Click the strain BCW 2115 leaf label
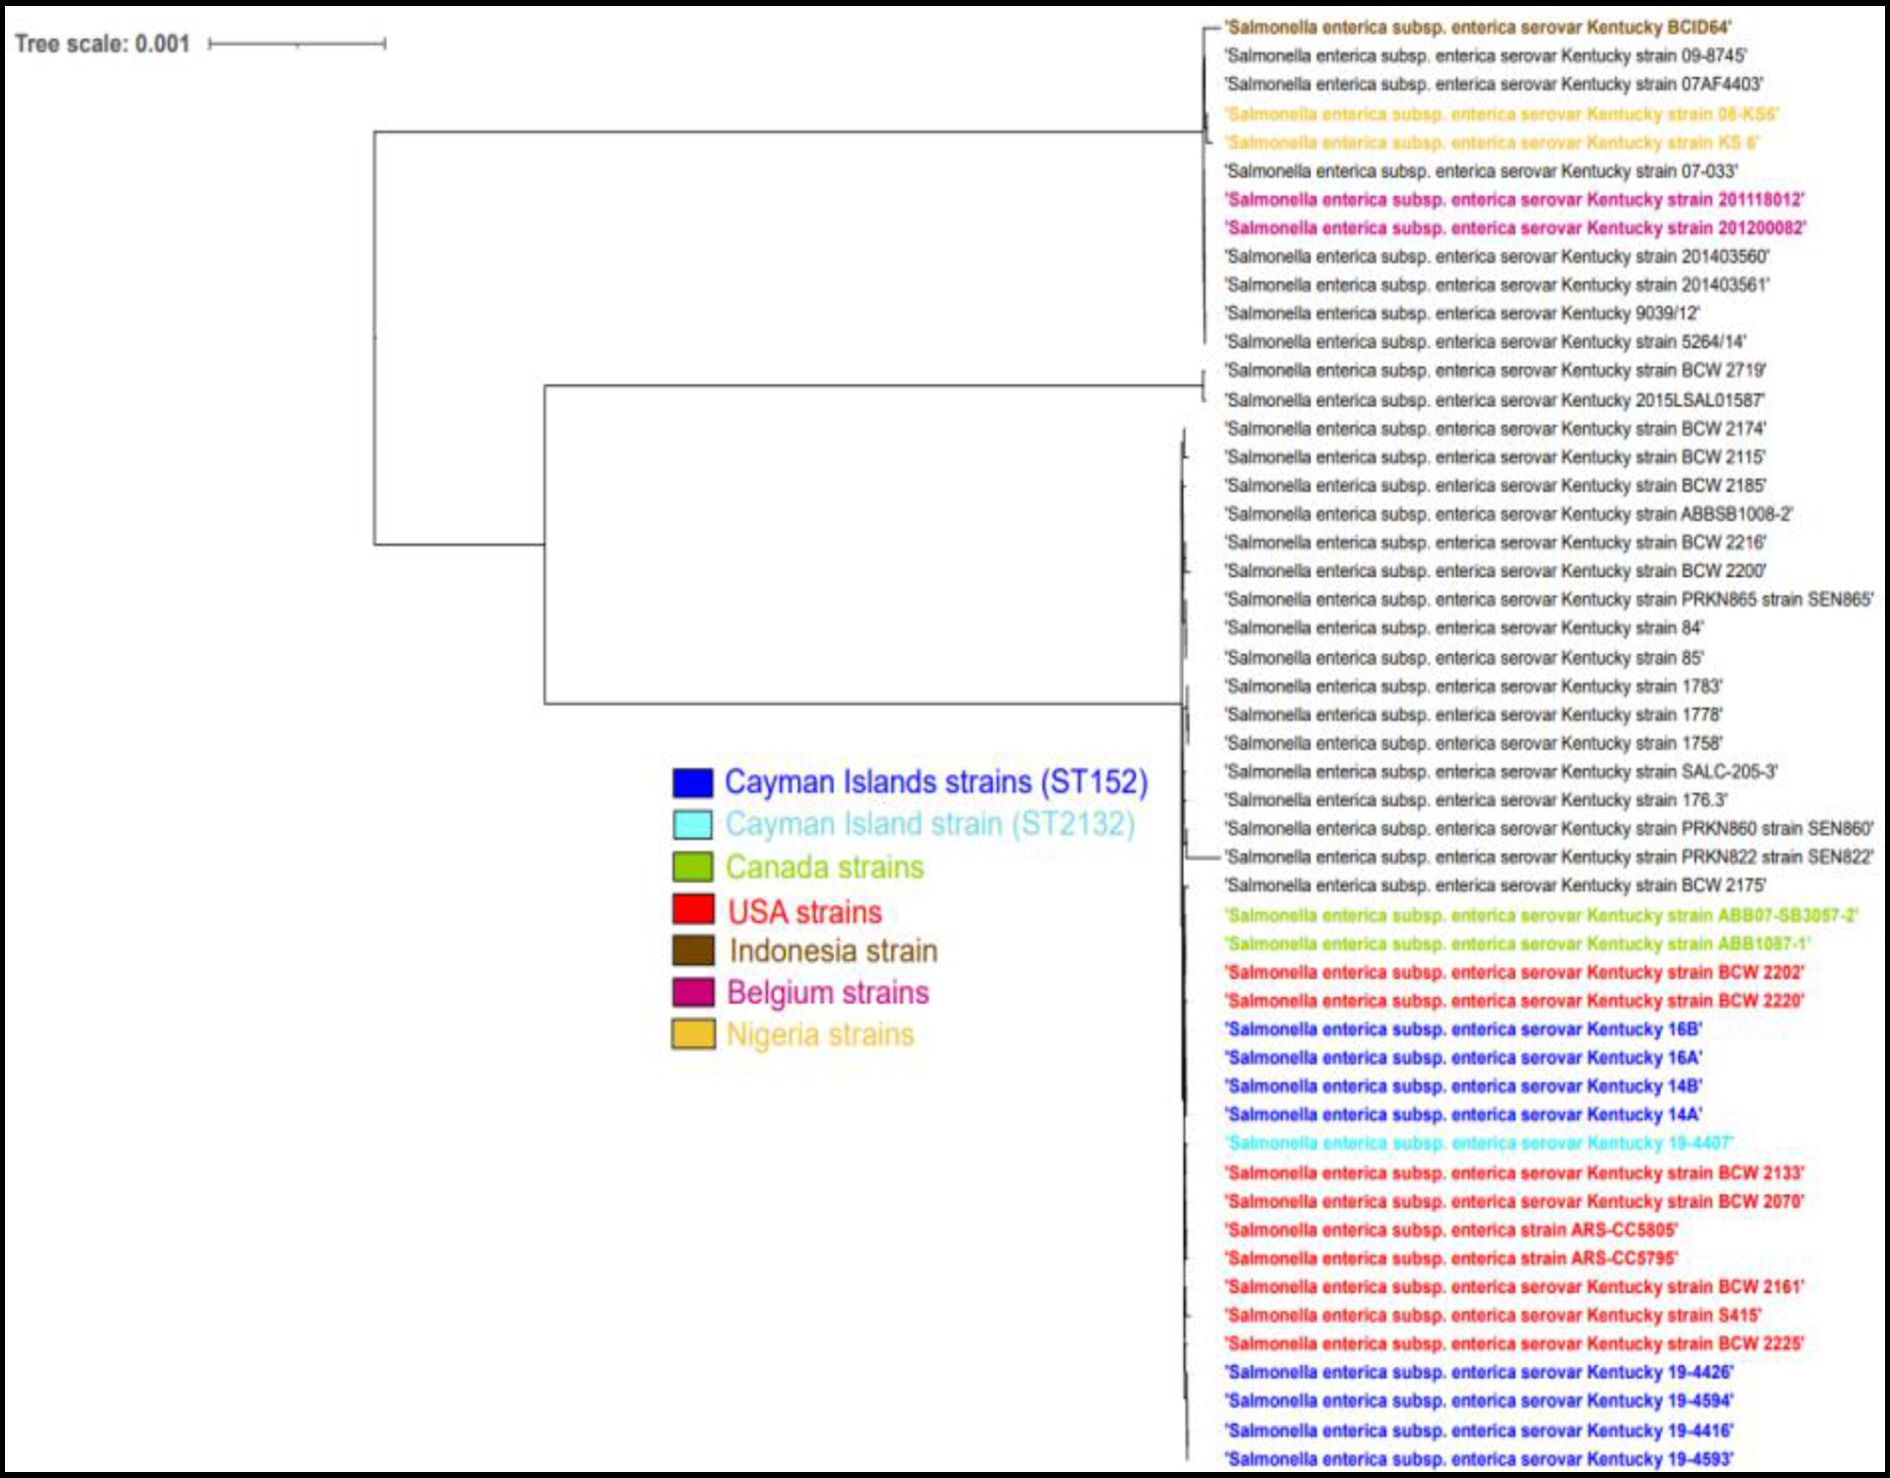1890x1478 pixels. click(1495, 457)
